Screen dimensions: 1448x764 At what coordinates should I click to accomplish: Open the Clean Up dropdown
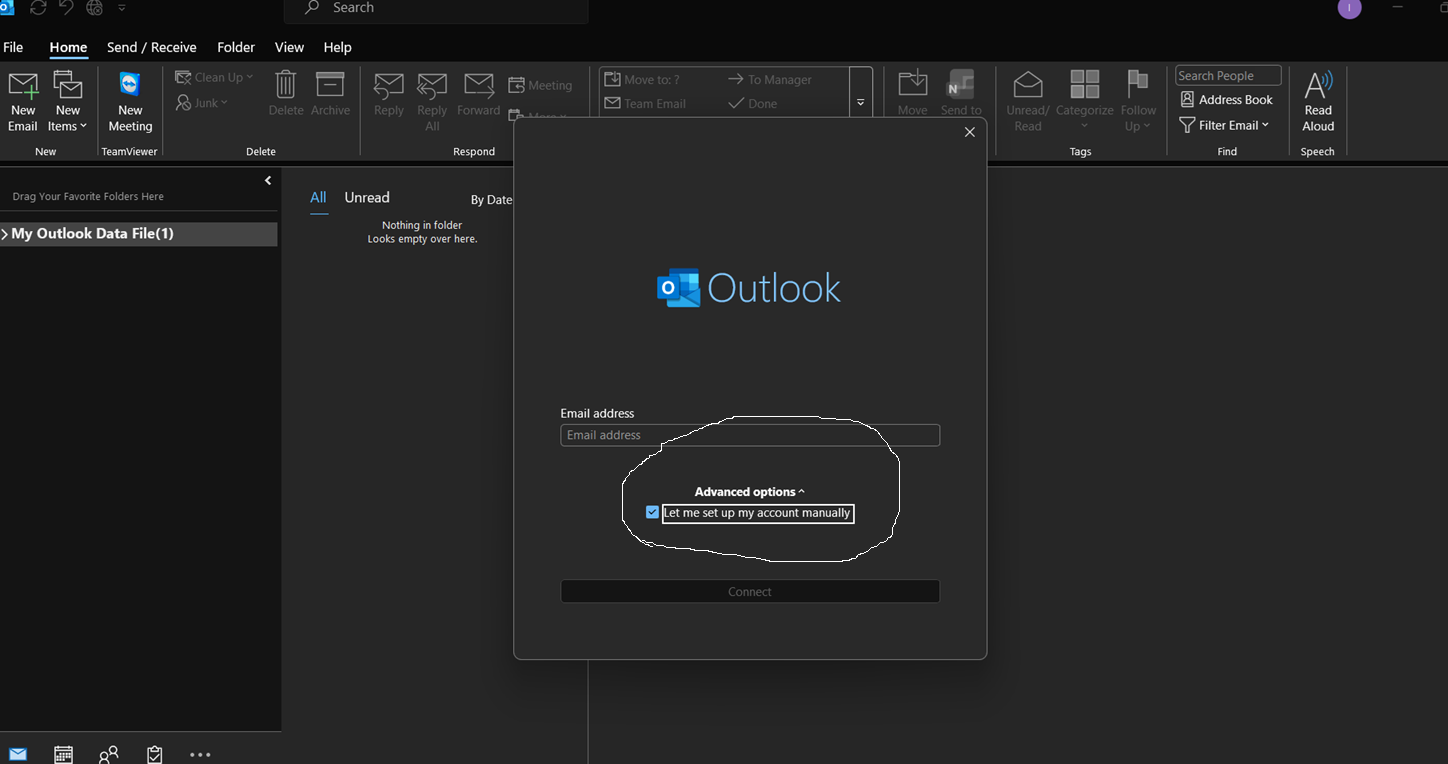(x=214, y=77)
